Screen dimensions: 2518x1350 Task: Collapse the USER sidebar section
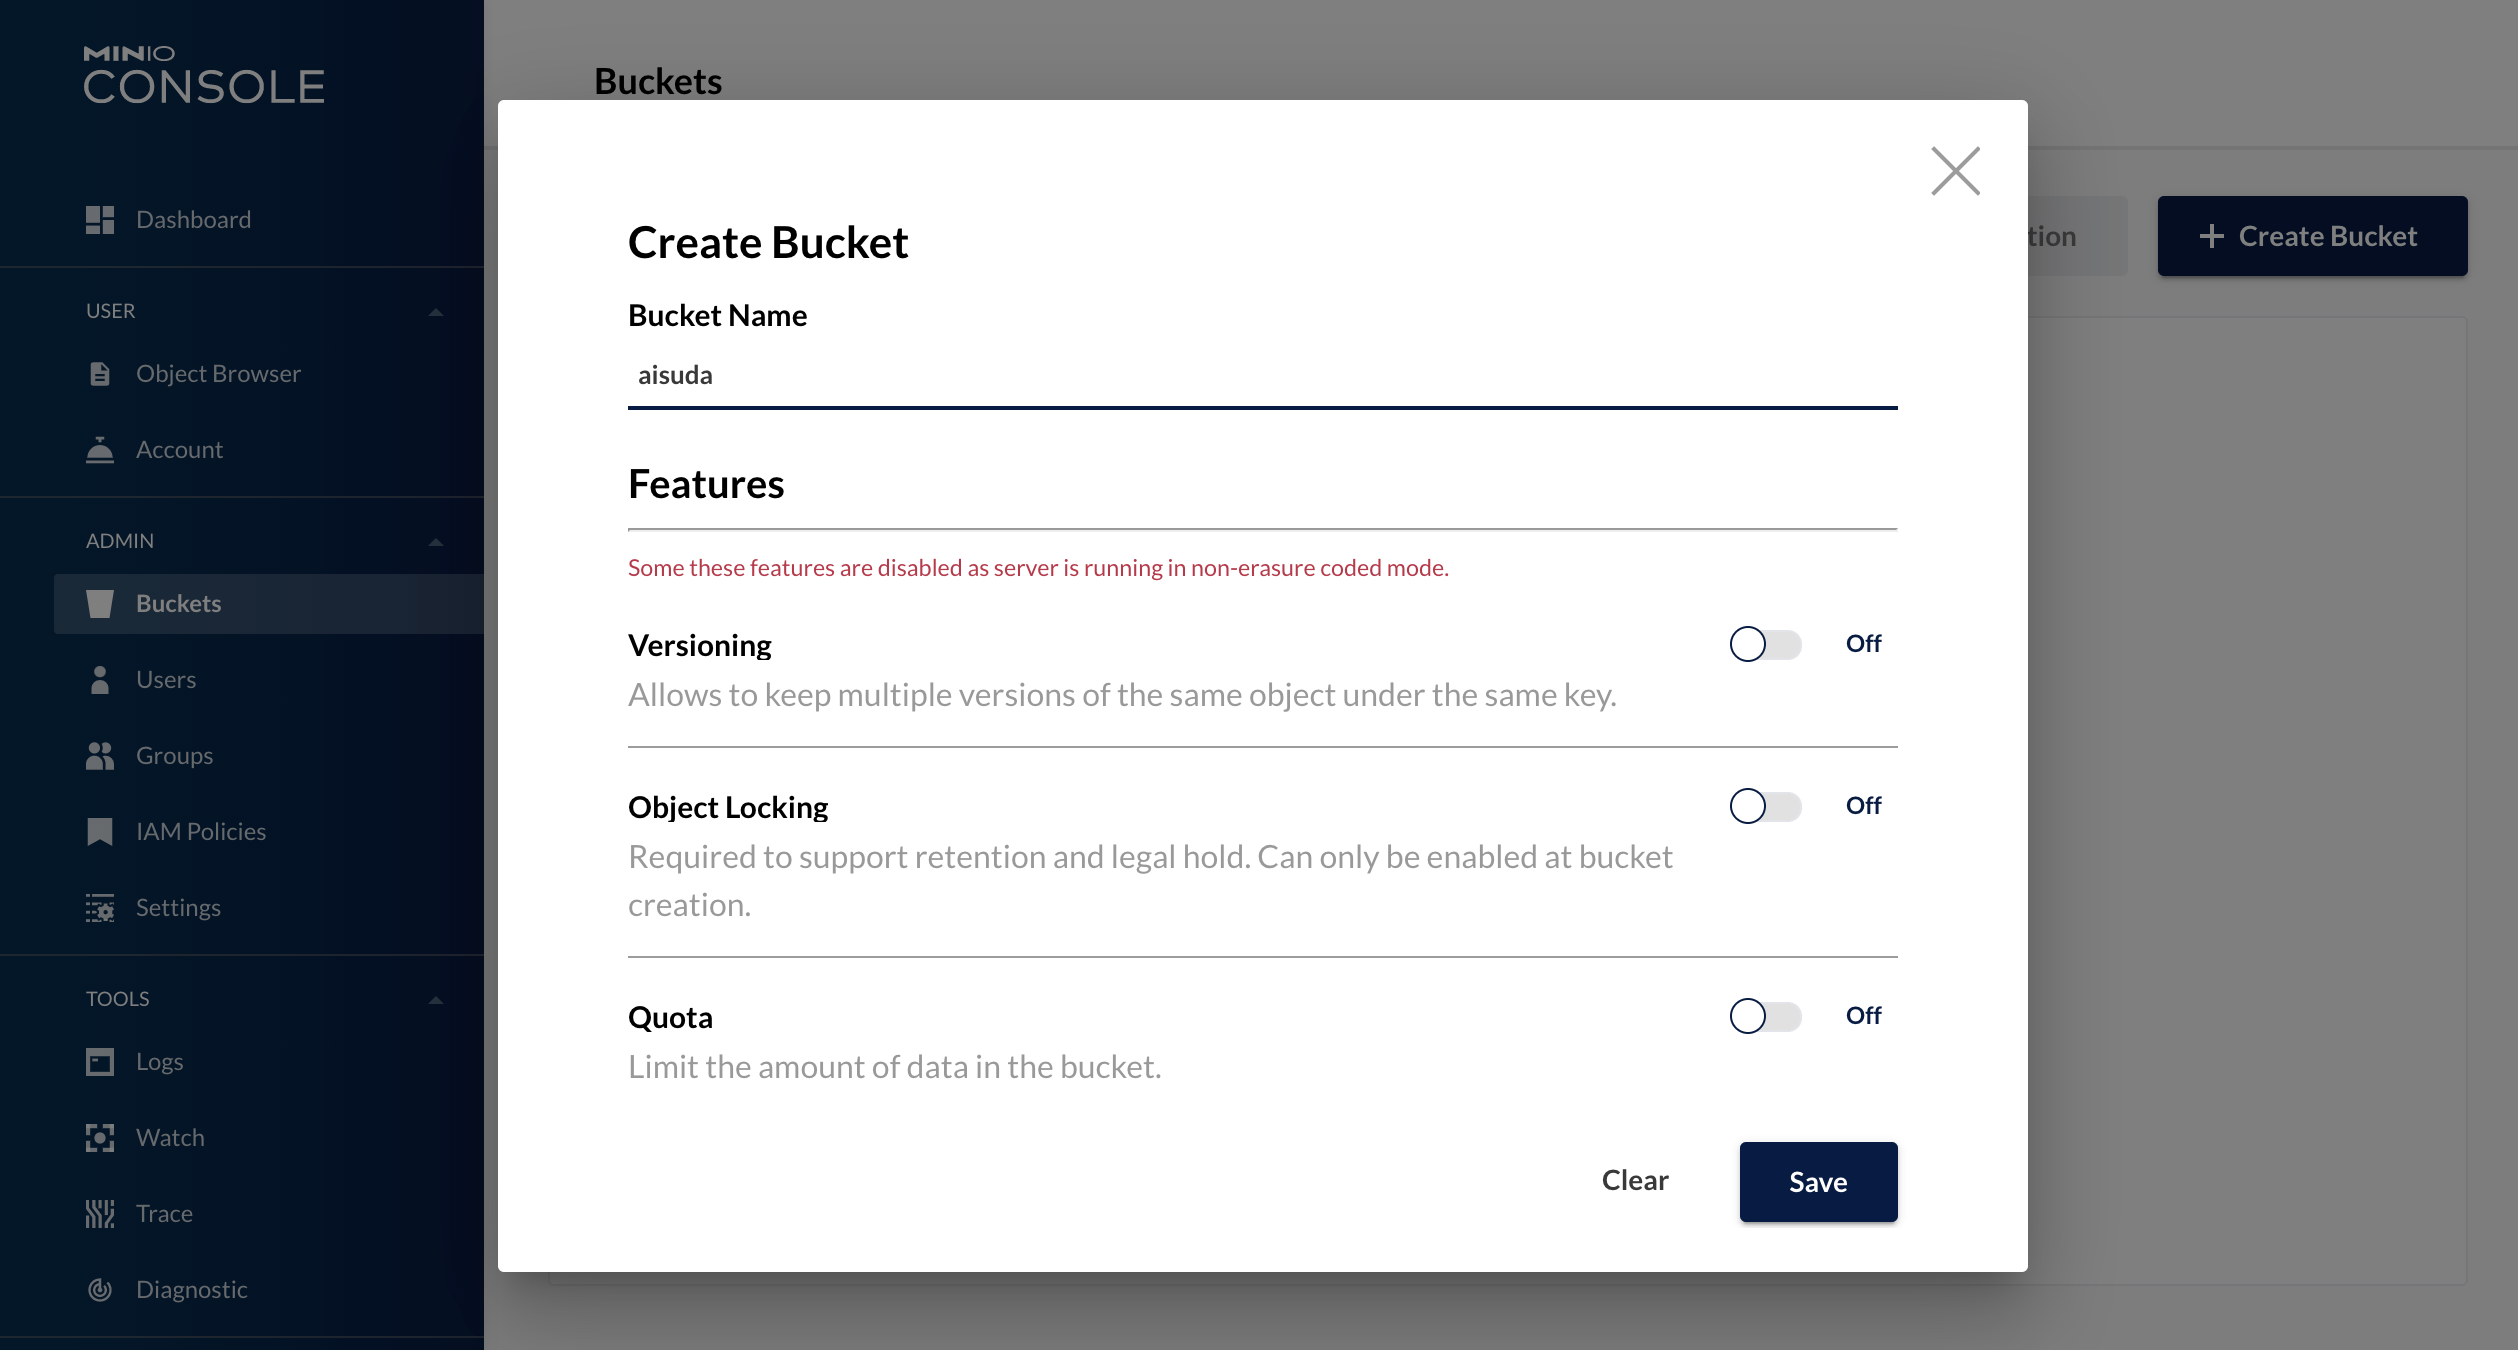pyautogui.click(x=436, y=312)
